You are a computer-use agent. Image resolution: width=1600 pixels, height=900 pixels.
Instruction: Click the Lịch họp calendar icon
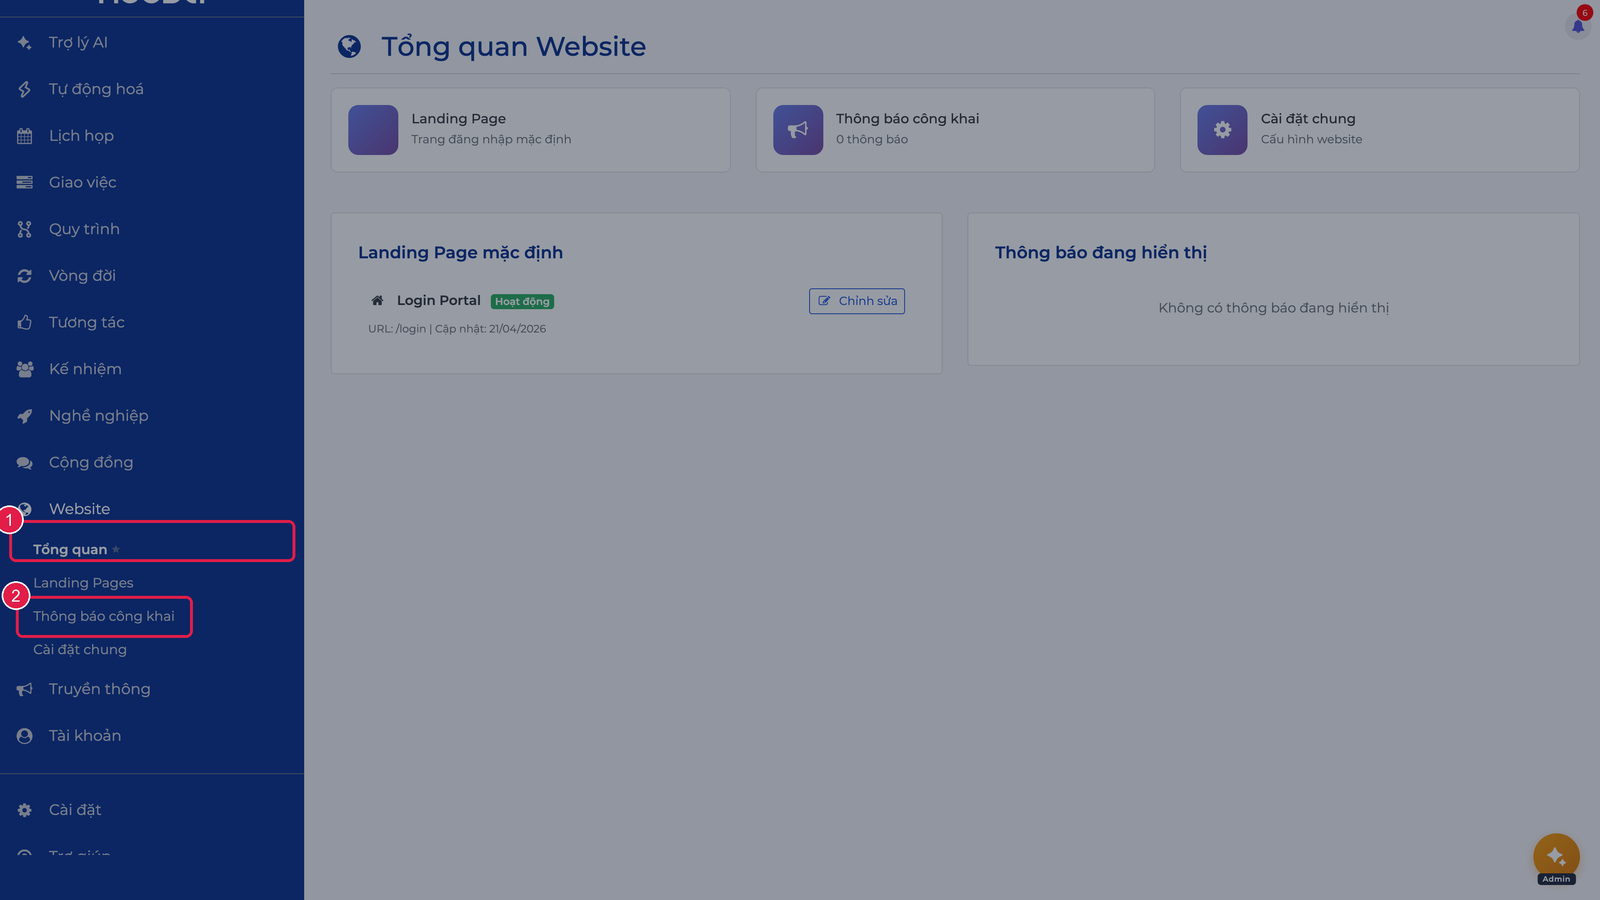25,136
